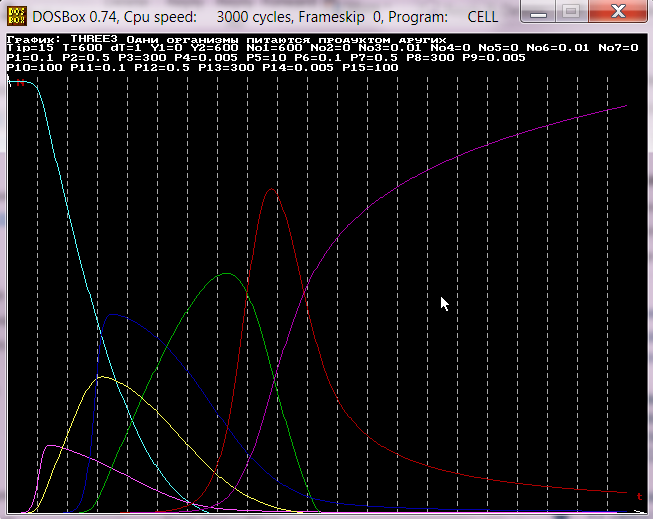The image size is (653, 519).
Task: Click the 'P13=300' parameter value
Action: click(x=226, y=68)
